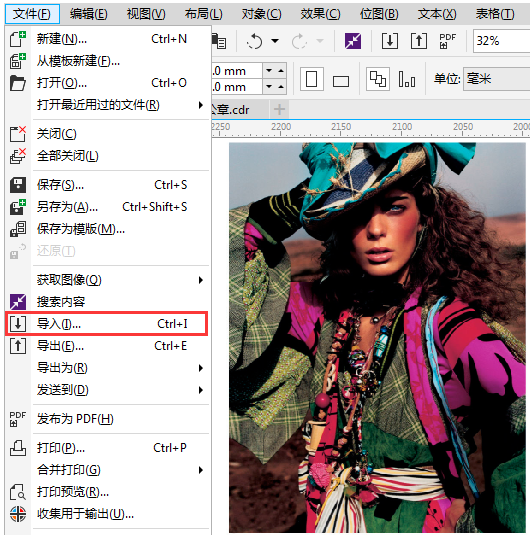
Task: Click the lower mm page size field
Action: pos(237,87)
